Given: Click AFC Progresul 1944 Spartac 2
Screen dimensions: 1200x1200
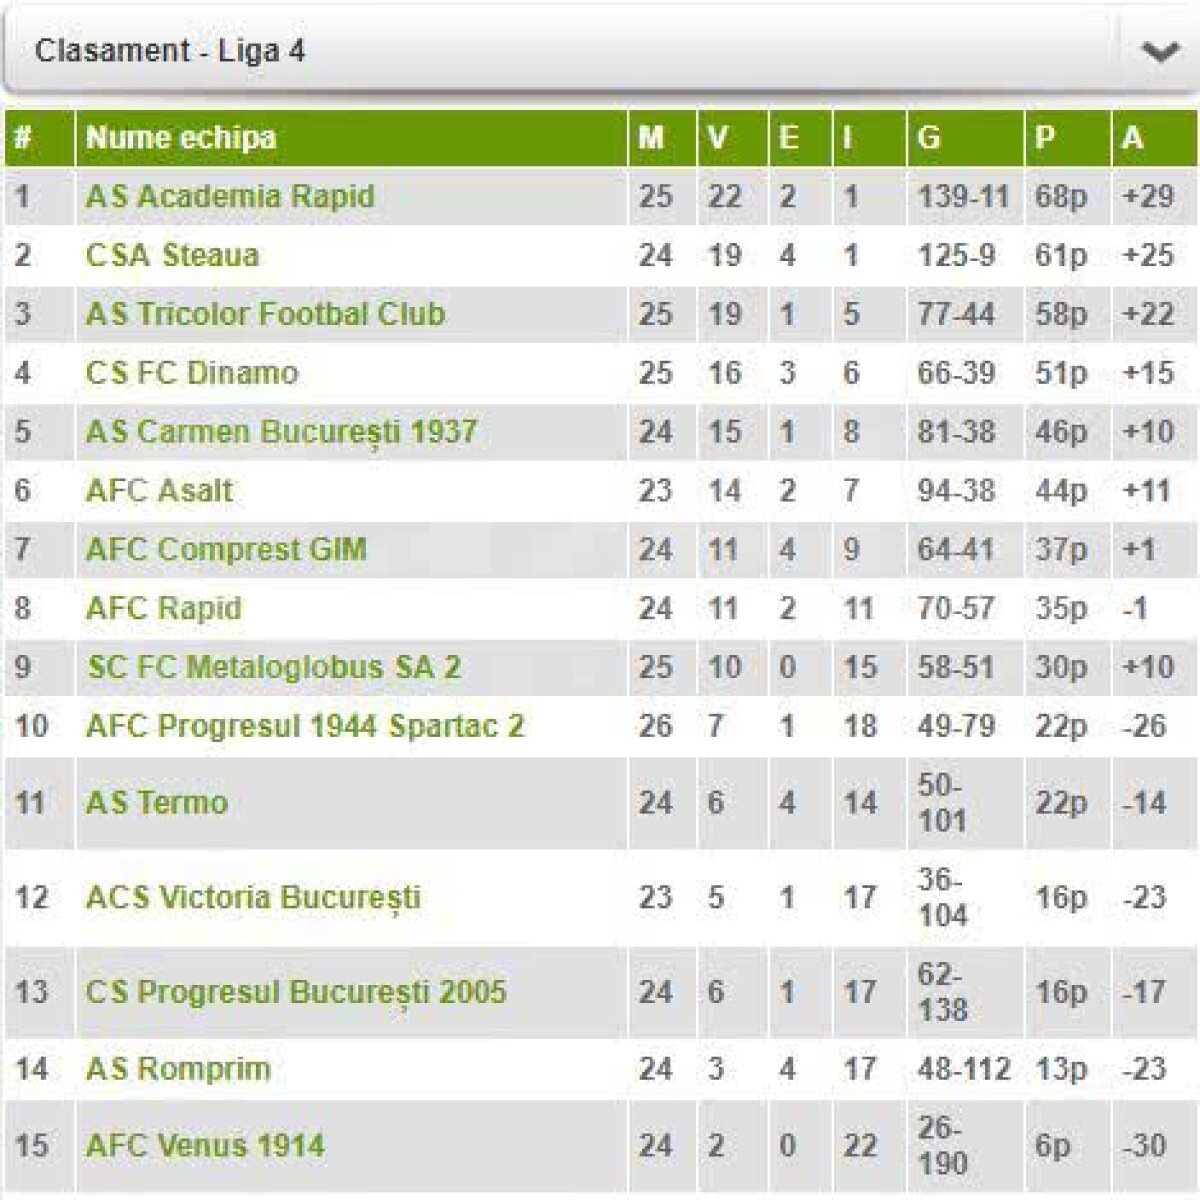Looking at the screenshot, I should click(305, 726).
